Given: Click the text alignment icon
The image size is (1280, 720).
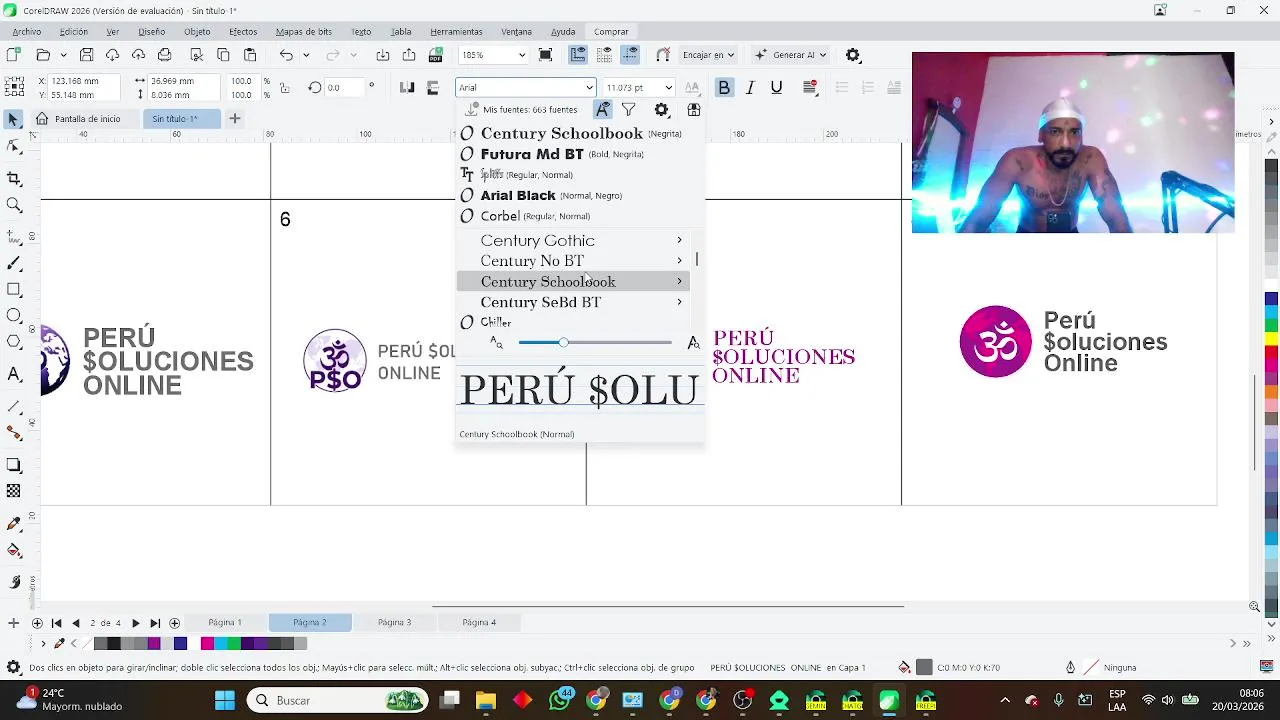Looking at the screenshot, I should click(810, 88).
